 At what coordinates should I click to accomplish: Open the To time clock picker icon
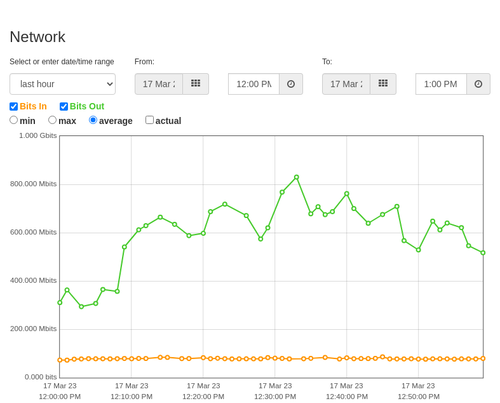(478, 84)
